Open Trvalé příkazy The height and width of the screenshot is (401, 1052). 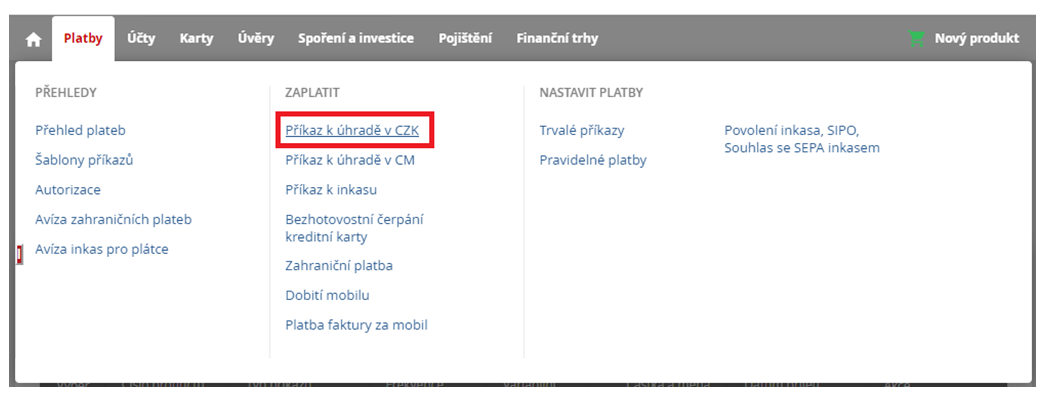(x=582, y=130)
